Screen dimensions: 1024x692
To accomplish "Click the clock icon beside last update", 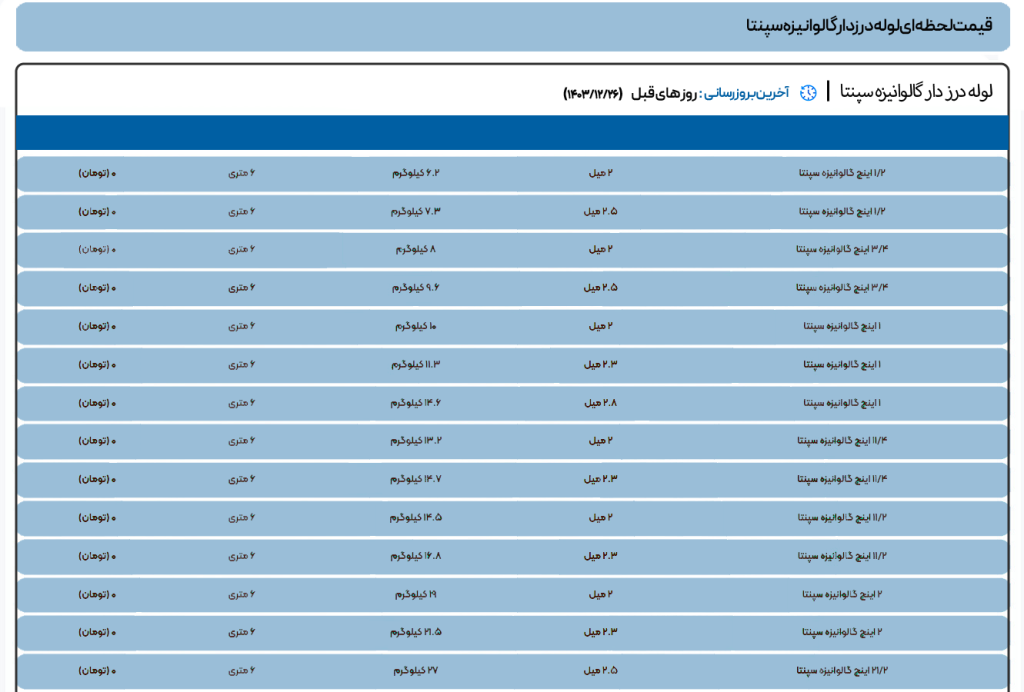I will [807, 93].
